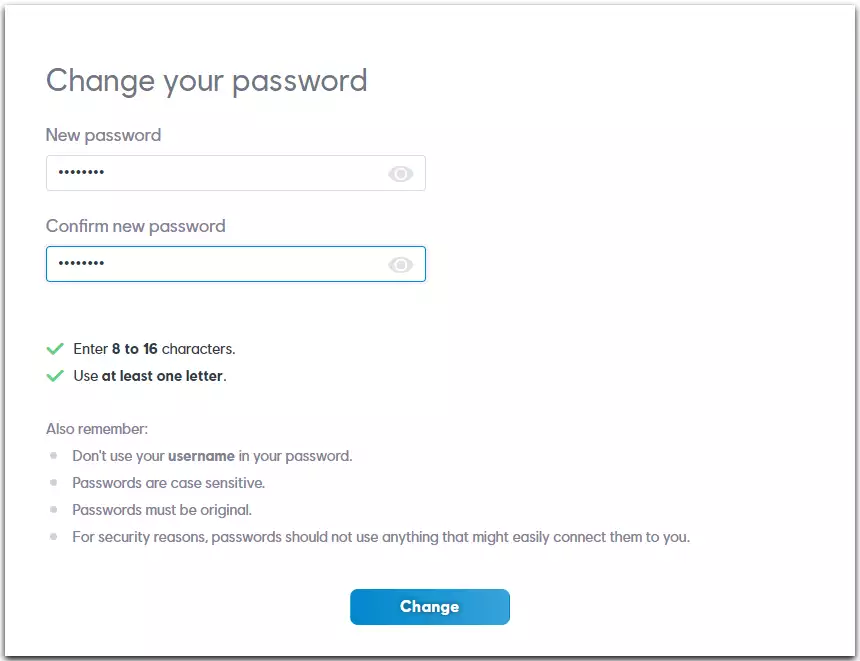Submit with the blue Change button
The height and width of the screenshot is (661, 860).
(x=430, y=607)
